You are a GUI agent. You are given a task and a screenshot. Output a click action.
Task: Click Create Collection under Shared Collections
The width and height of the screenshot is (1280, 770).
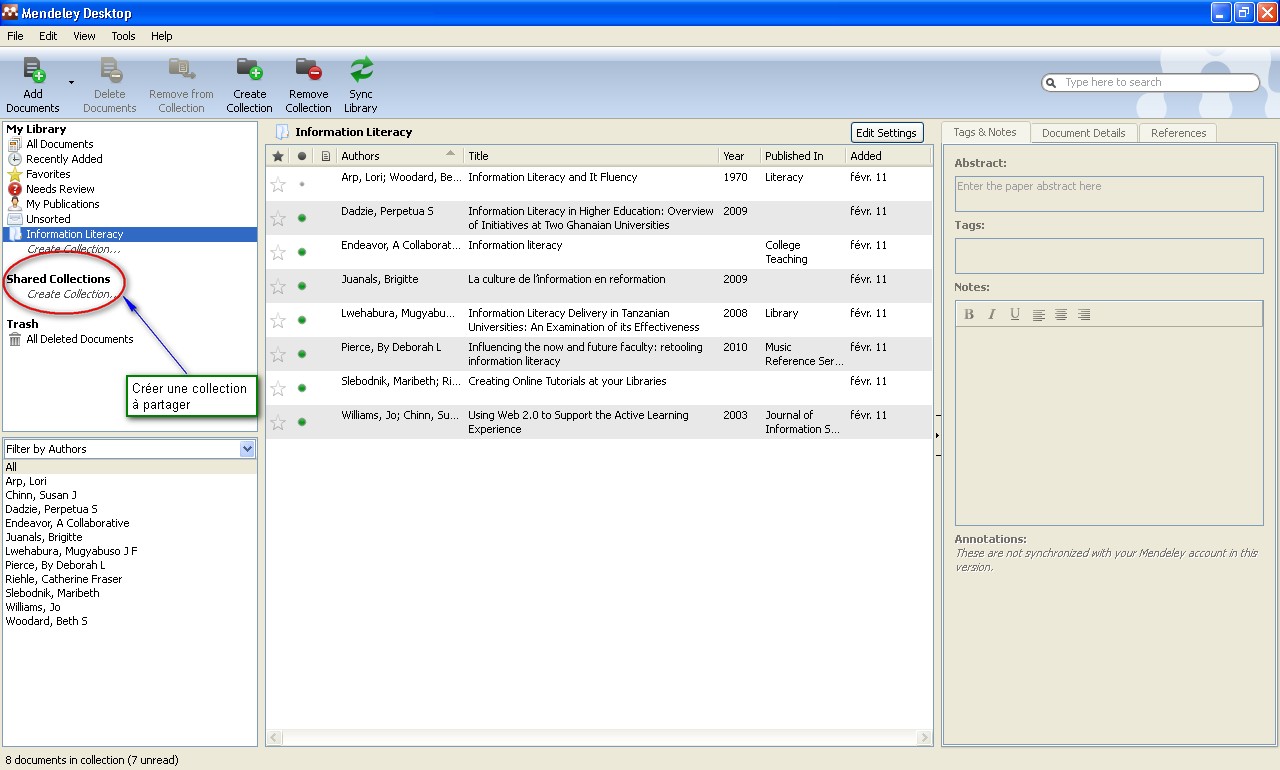click(72, 294)
